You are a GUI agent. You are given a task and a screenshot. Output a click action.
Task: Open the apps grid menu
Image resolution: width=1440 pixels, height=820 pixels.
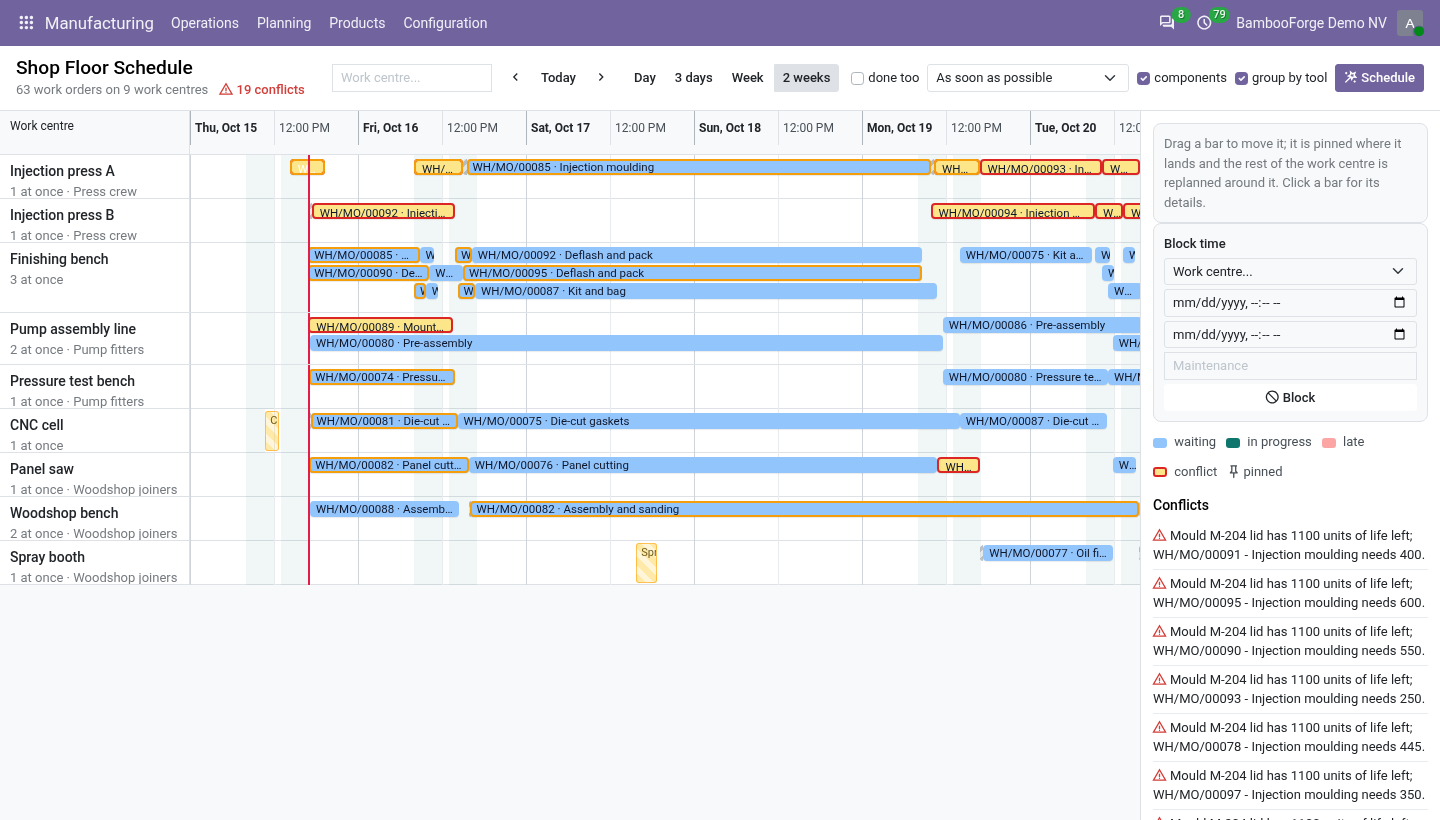pyautogui.click(x=26, y=23)
